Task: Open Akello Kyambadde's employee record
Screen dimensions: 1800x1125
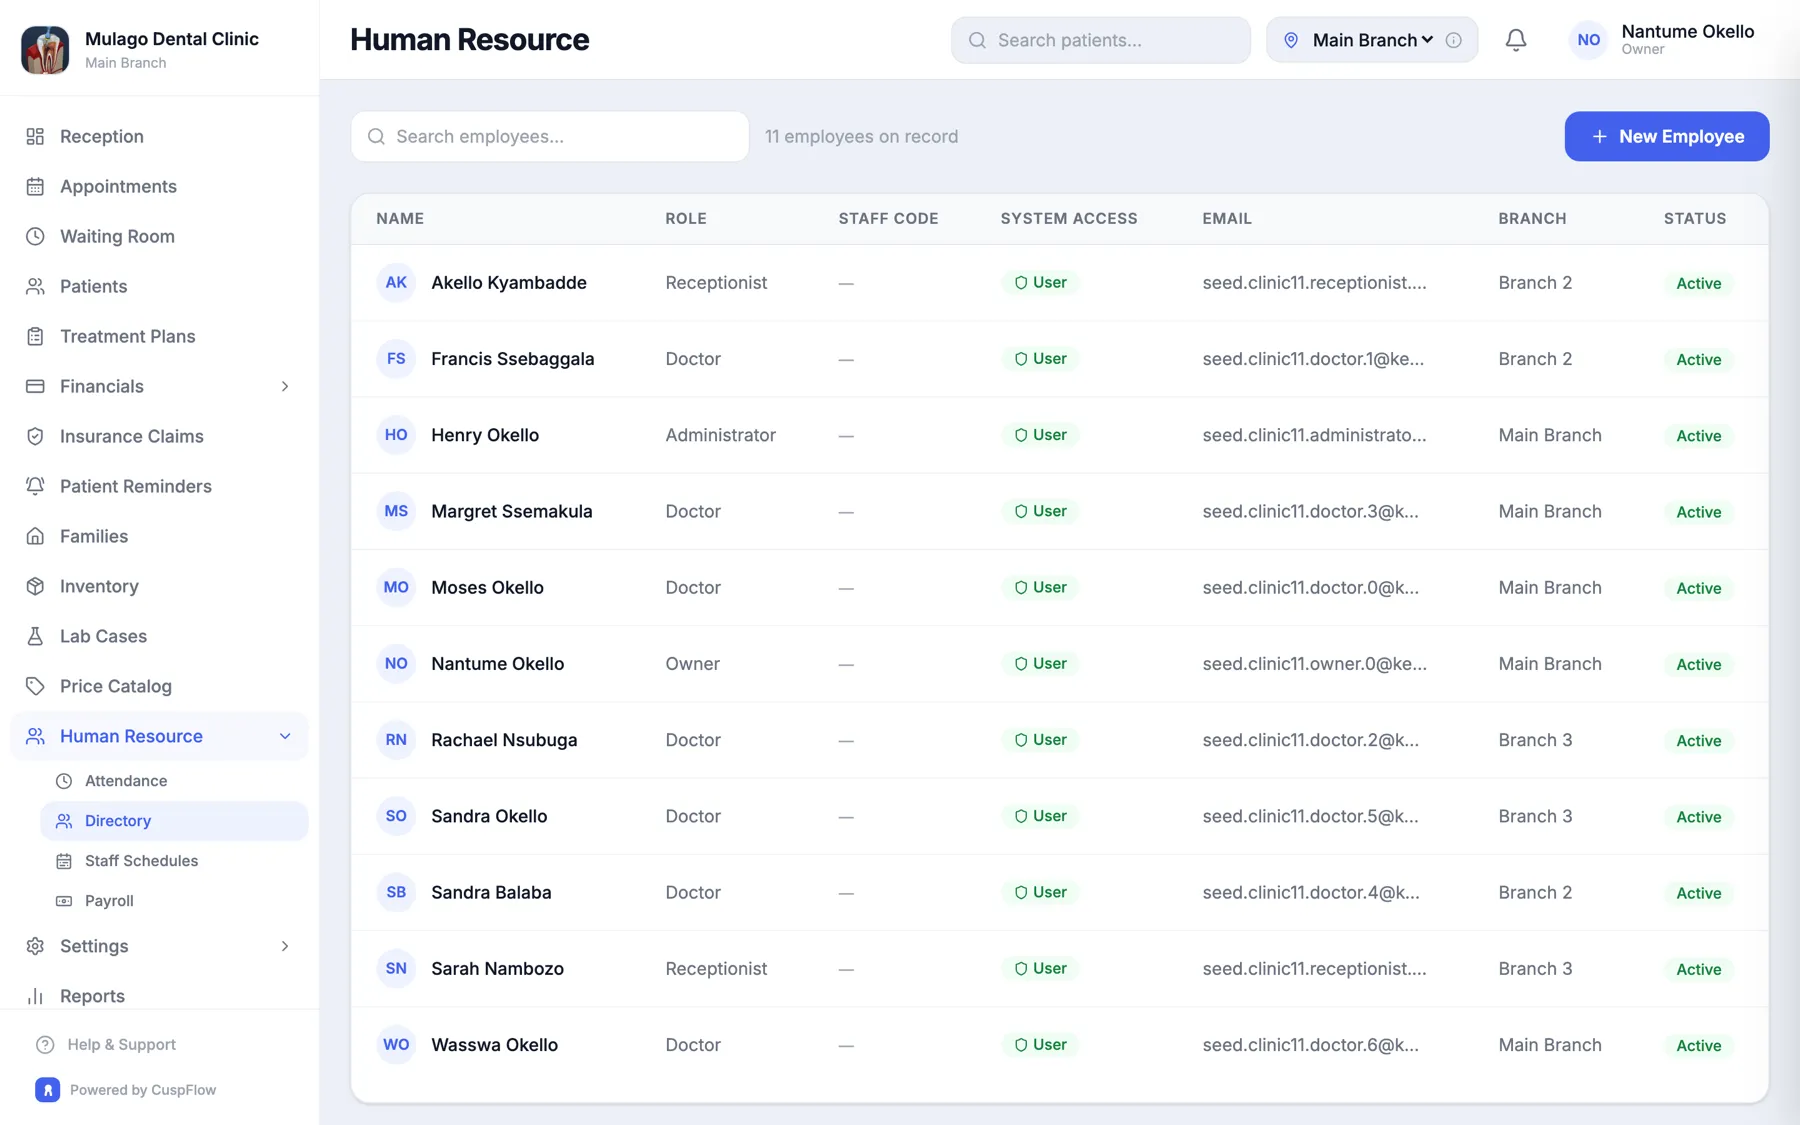Action: click(1059, 283)
